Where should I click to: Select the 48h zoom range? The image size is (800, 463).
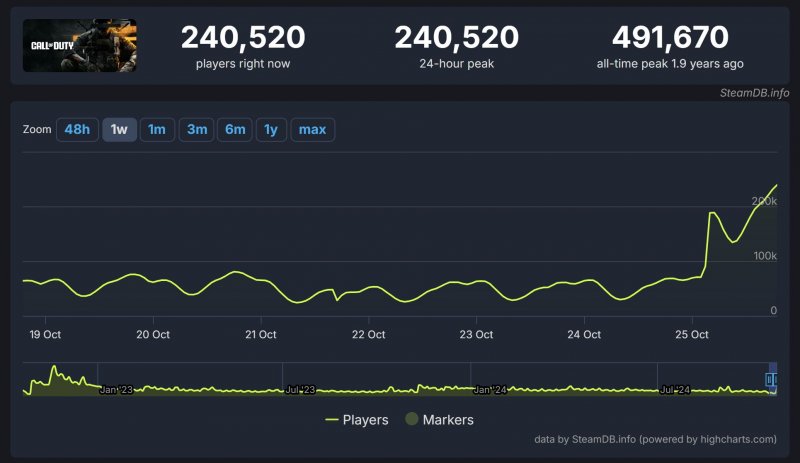[77, 130]
